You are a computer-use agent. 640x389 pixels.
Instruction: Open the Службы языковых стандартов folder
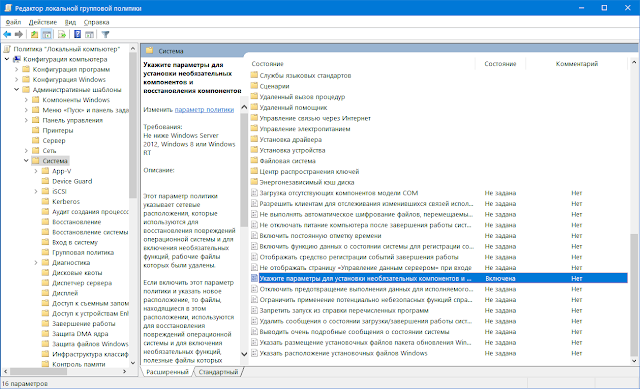(x=305, y=76)
